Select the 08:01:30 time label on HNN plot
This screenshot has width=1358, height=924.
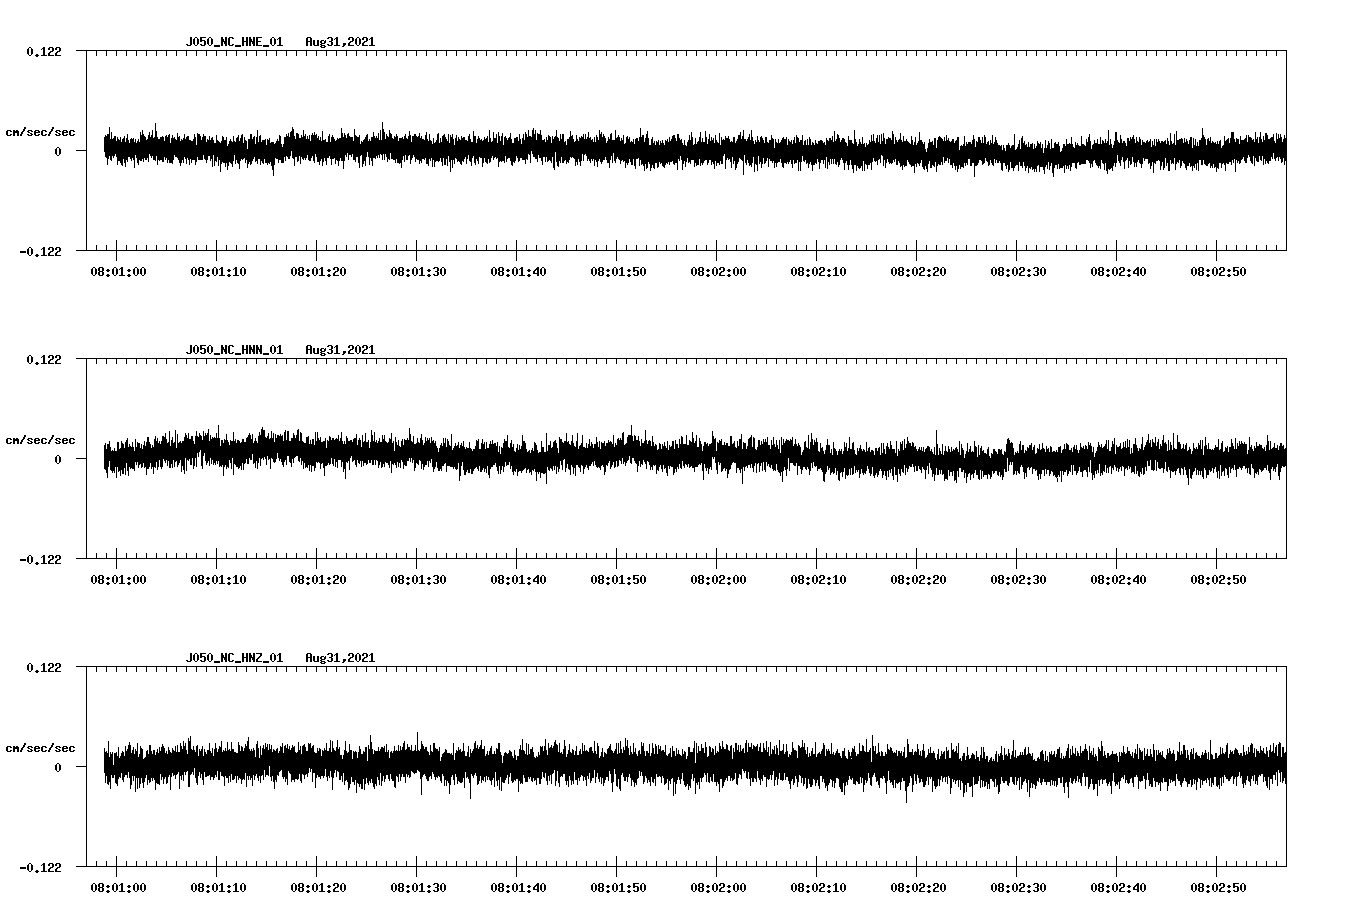pos(418,580)
